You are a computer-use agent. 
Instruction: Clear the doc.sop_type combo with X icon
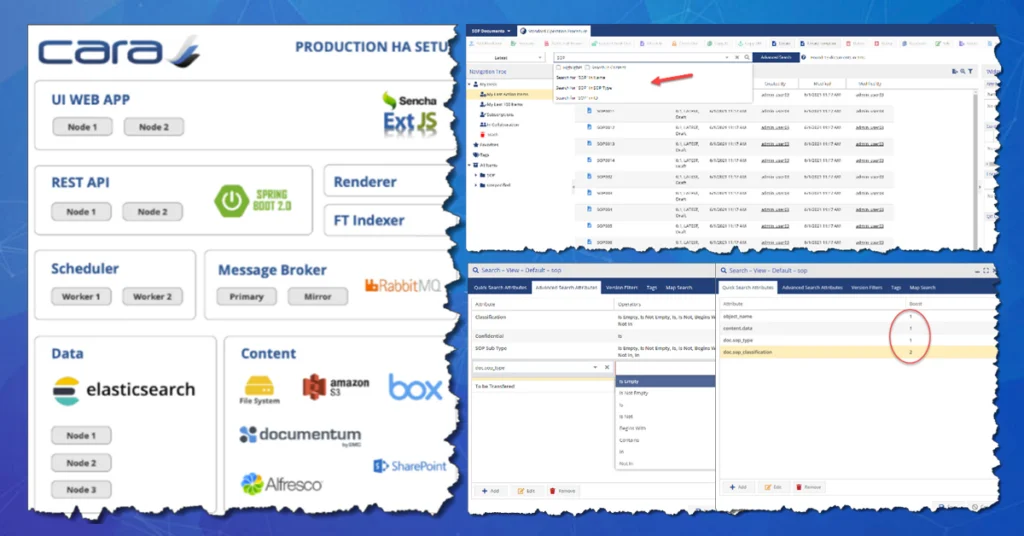tap(607, 368)
